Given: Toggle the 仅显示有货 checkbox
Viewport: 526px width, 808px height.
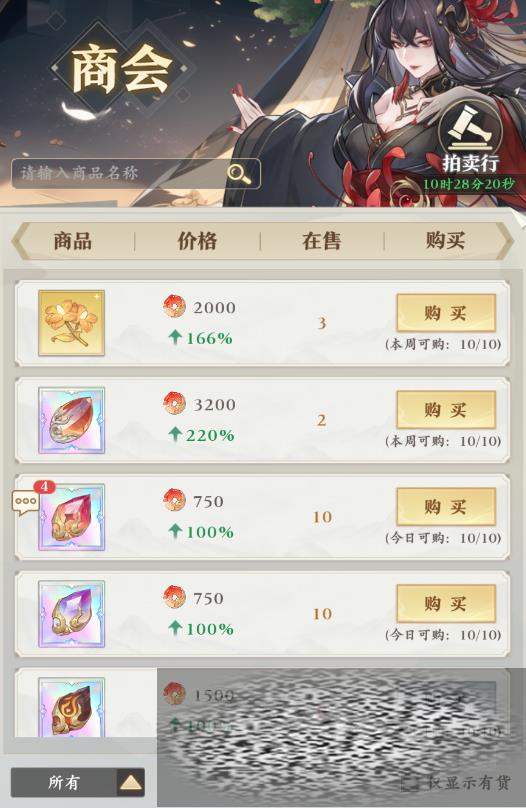Looking at the screenshot, I should [x=410, y=783].
